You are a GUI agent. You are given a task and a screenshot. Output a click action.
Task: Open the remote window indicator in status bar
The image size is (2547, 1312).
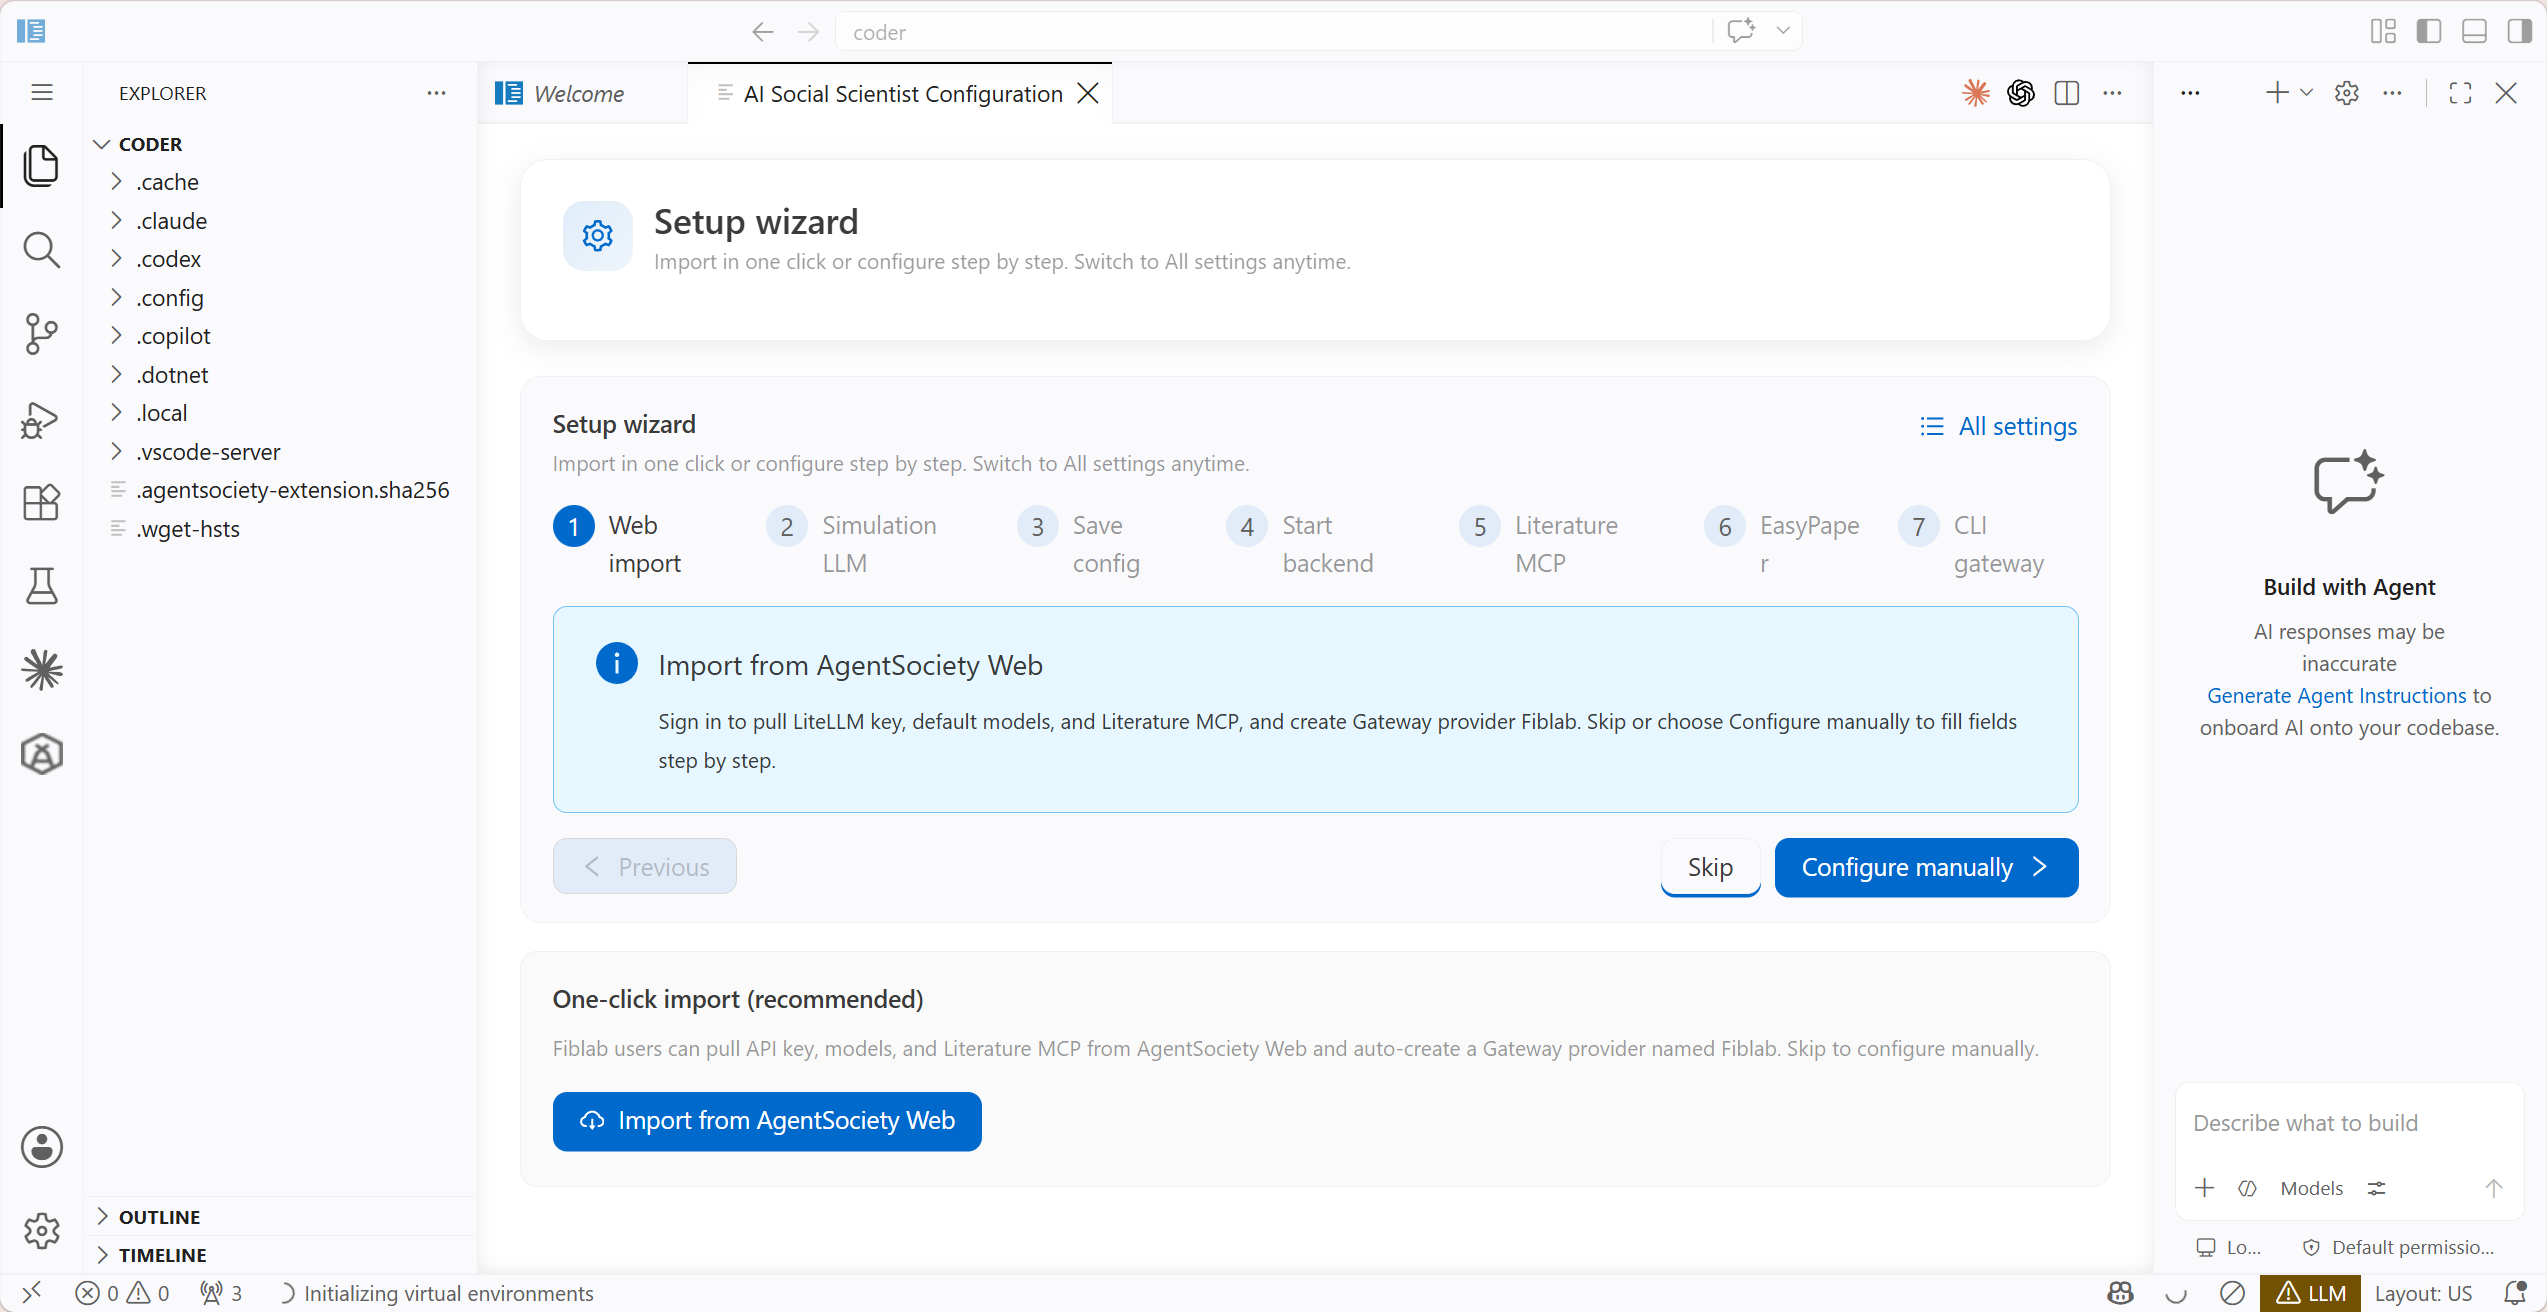(x=31, y=1293)
